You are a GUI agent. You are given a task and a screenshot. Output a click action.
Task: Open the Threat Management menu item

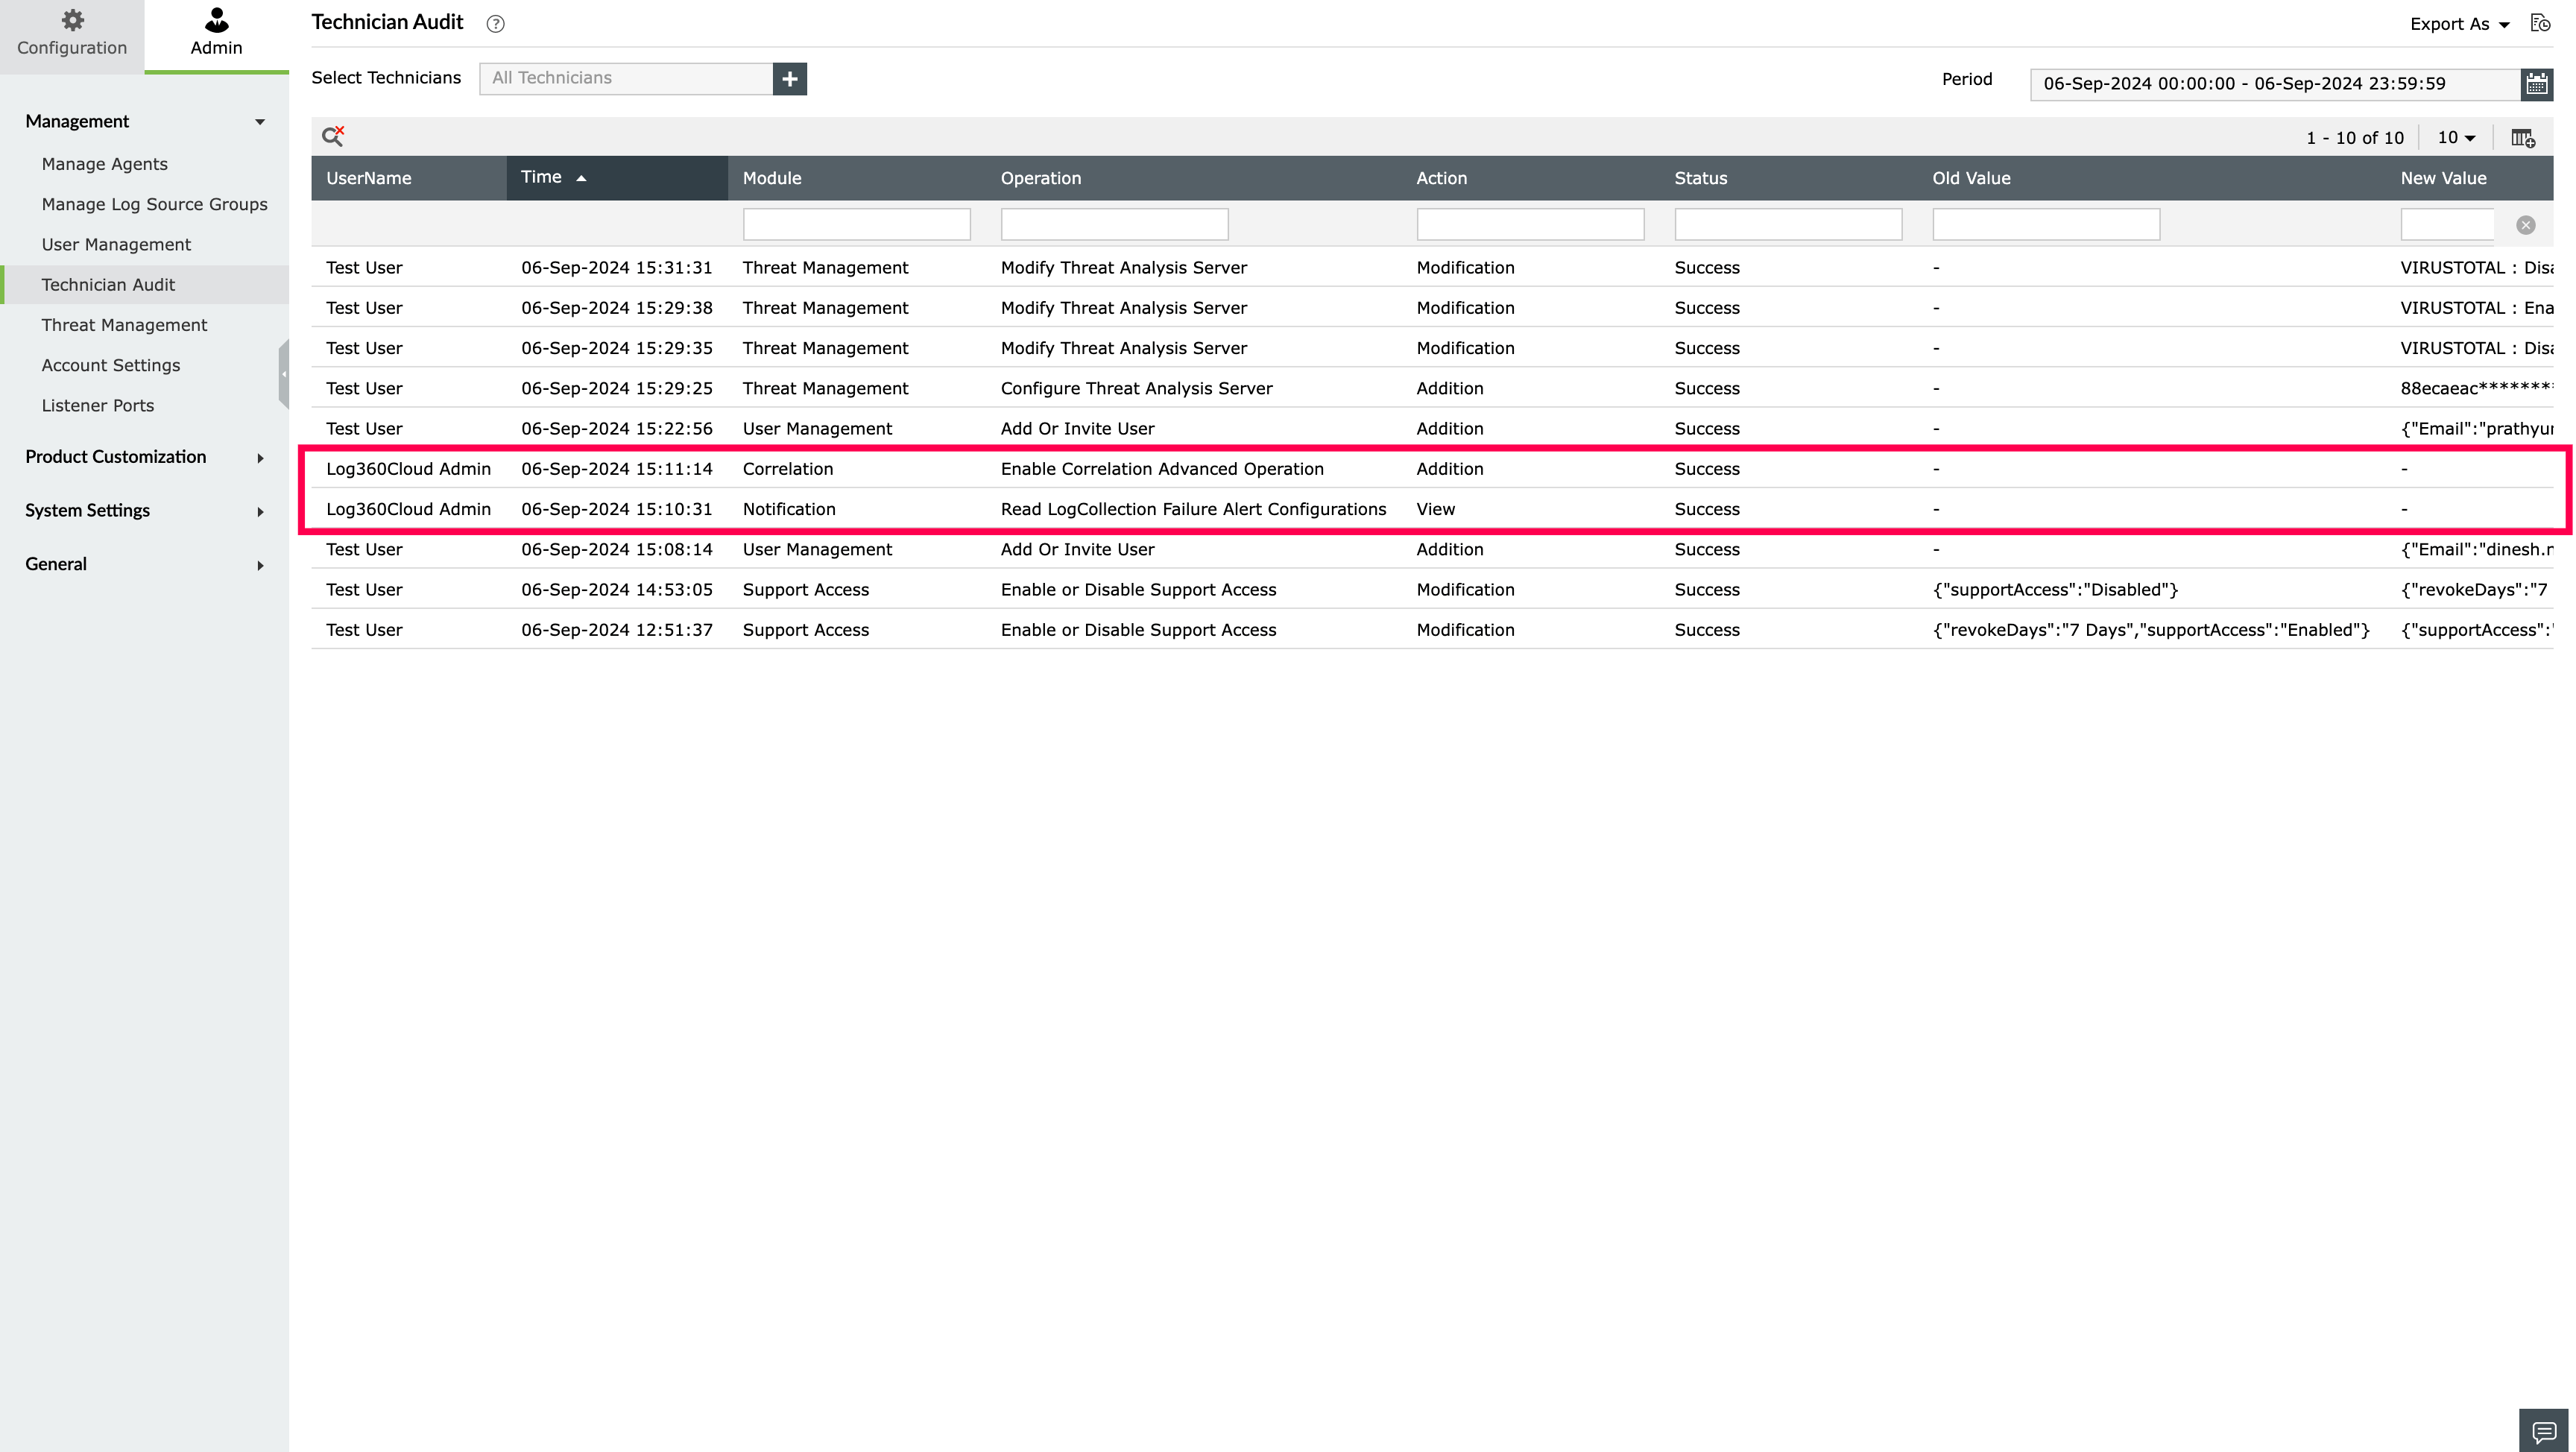tap(124, 325)
